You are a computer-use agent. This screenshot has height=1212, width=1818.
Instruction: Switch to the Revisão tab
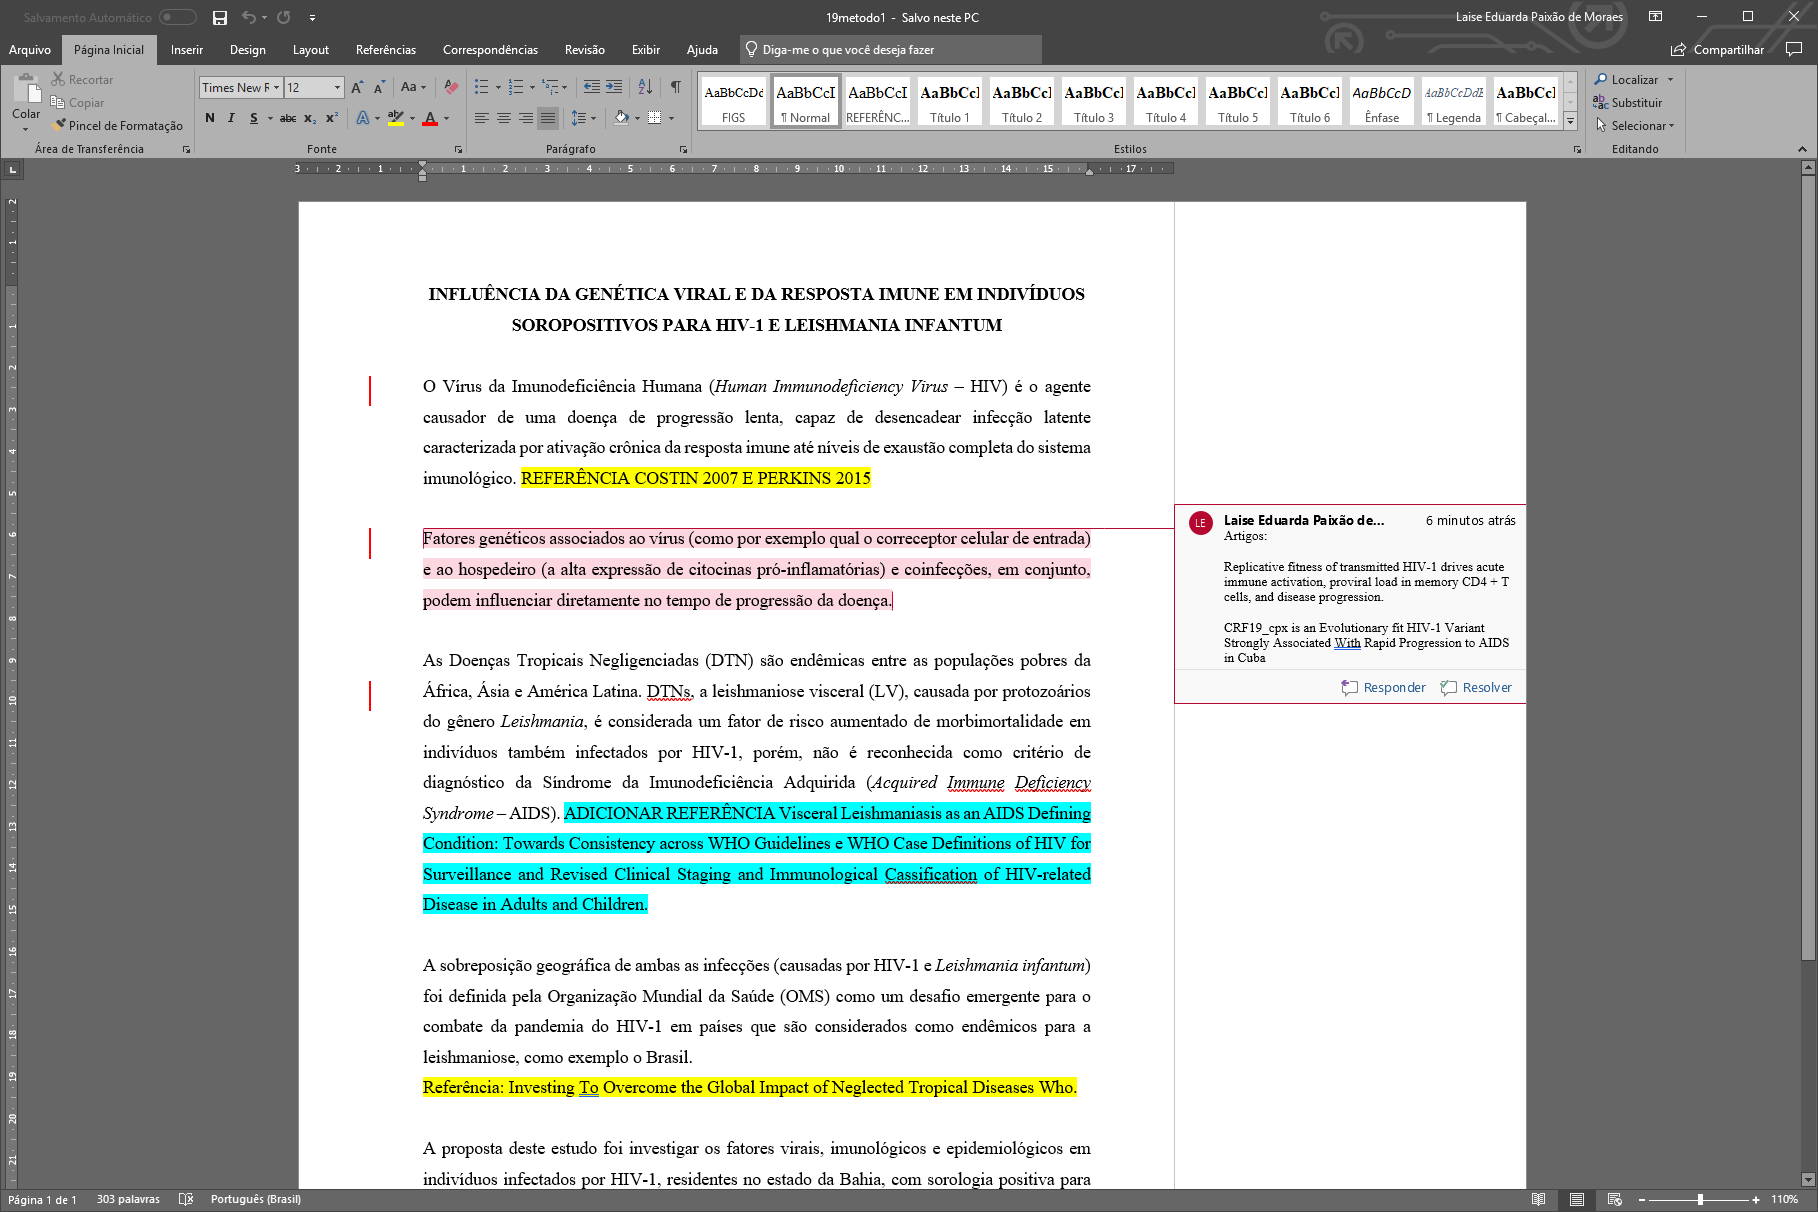[585, 50]
